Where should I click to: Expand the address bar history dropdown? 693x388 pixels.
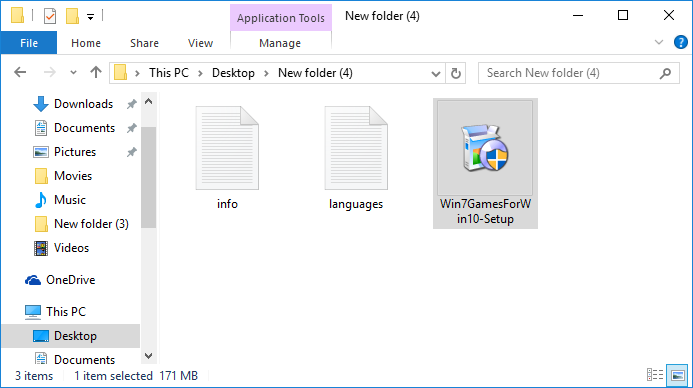436,73
